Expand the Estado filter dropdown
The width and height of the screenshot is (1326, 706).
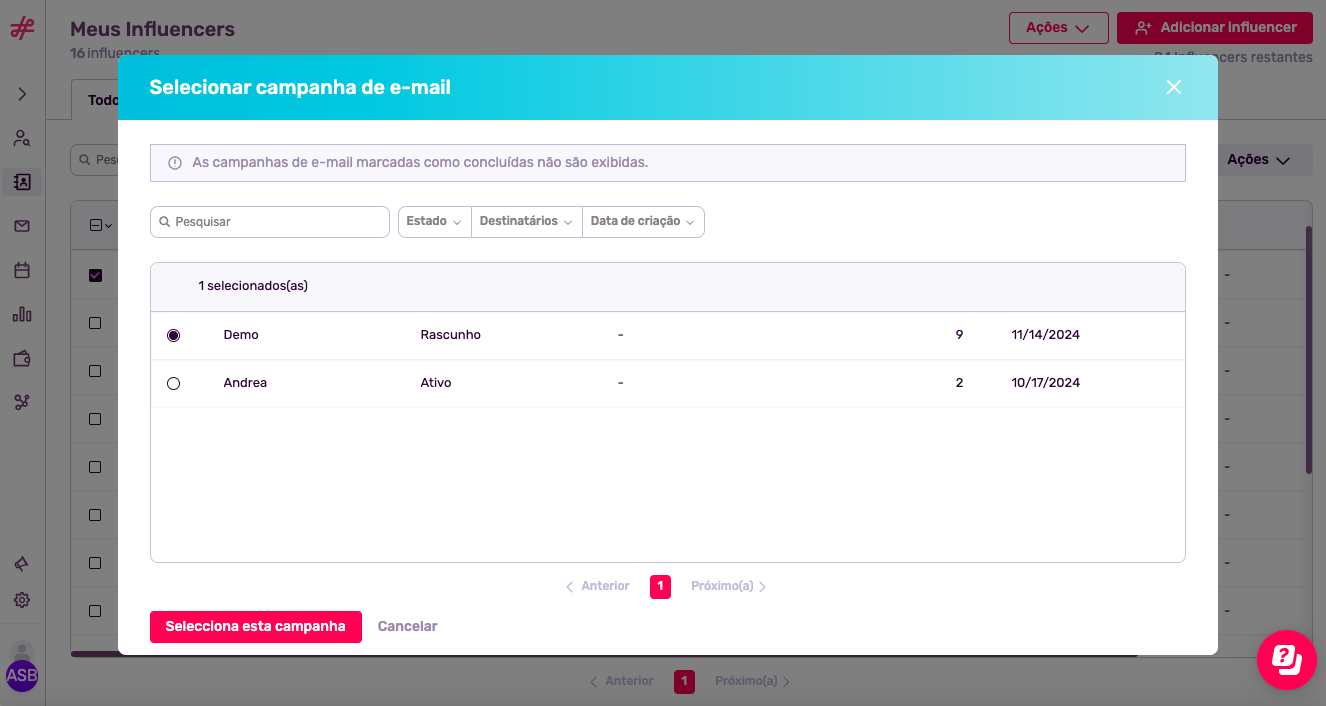[x=434, y=222]
